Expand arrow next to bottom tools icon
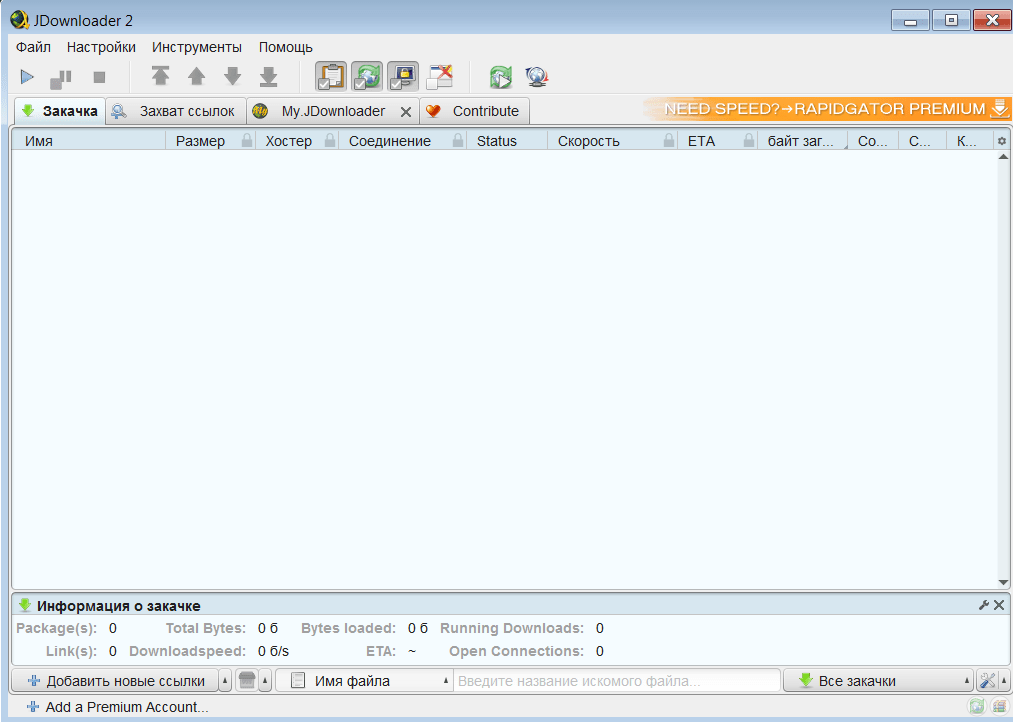This screenshot has width=1013, height=722. (1004, 681)
